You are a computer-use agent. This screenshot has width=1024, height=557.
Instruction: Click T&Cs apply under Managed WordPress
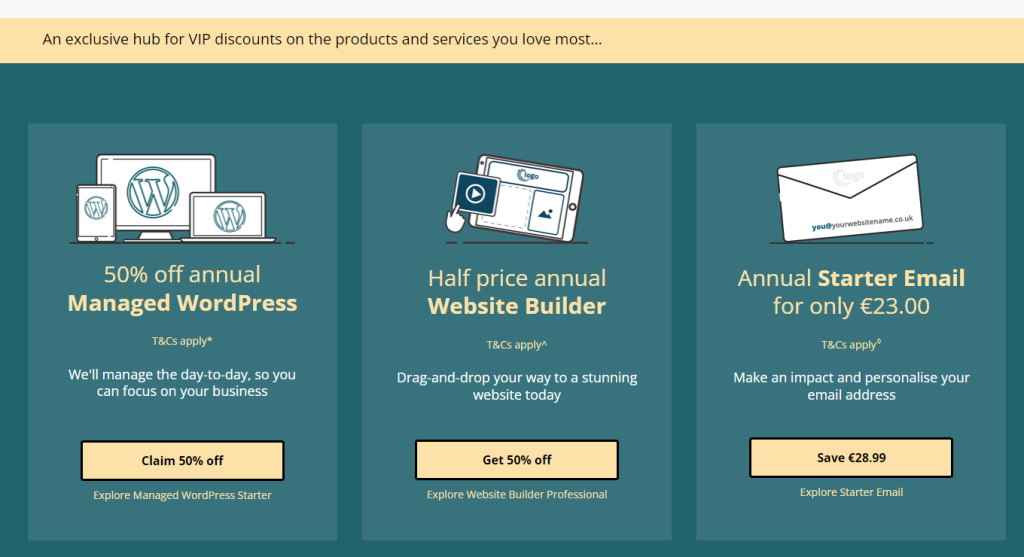pyautogui.click(x=182, y=341)
